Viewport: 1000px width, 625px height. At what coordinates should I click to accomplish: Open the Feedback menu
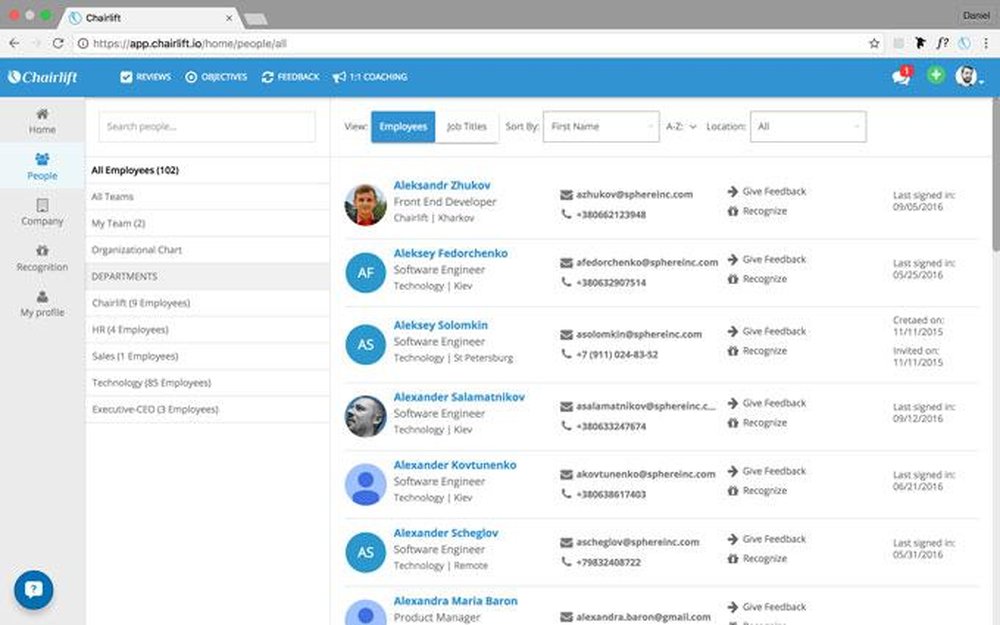290,77
